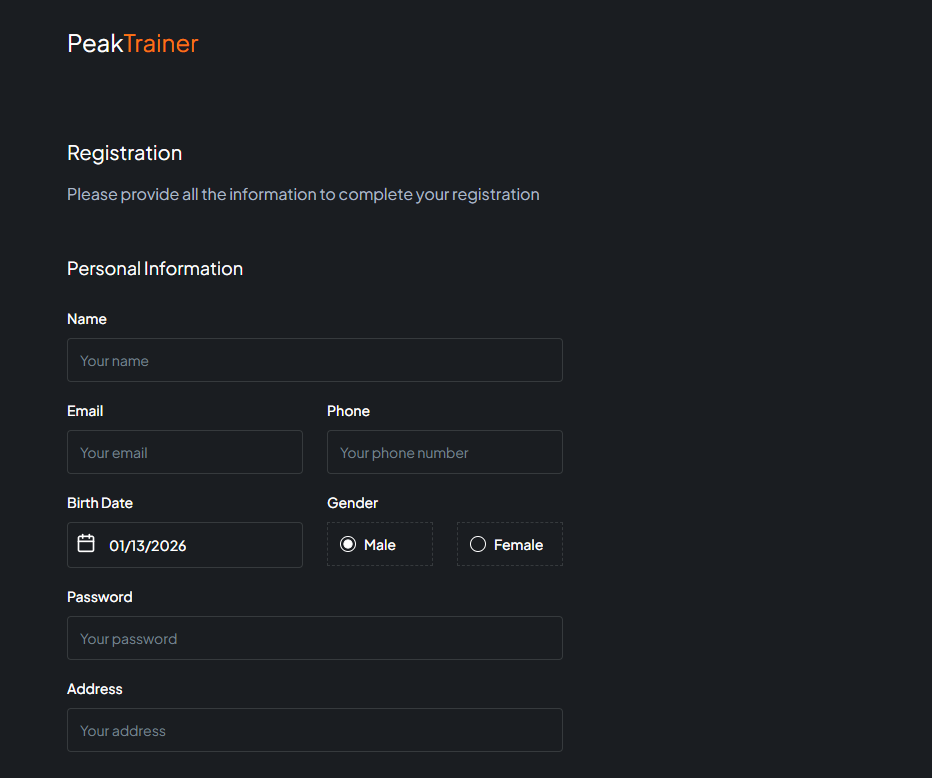Click the date value 01/13/2026
This screenshot has height=778, width=932.
[x=148, y=545]
